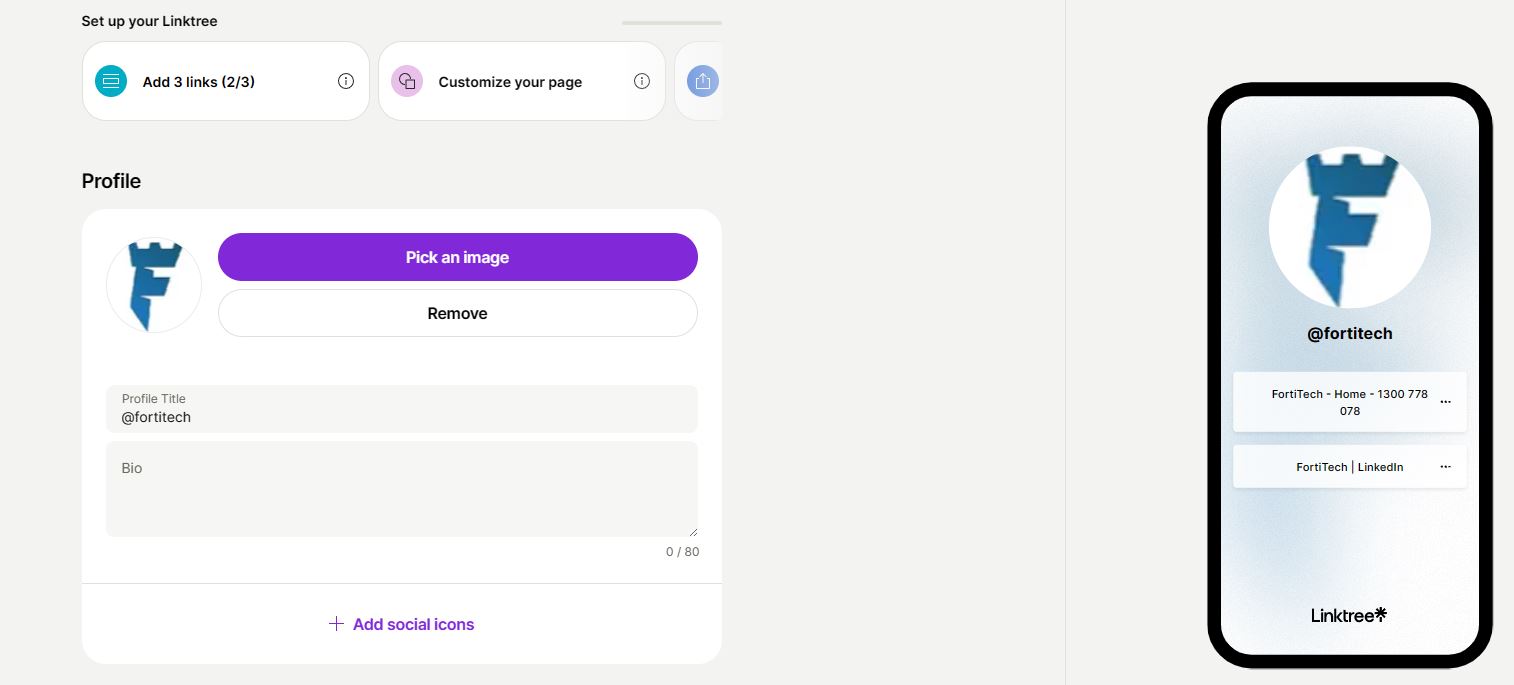Click the plus icon next to Add social icons
This screenshot has height=685, width=1514.
coord(336,624)
